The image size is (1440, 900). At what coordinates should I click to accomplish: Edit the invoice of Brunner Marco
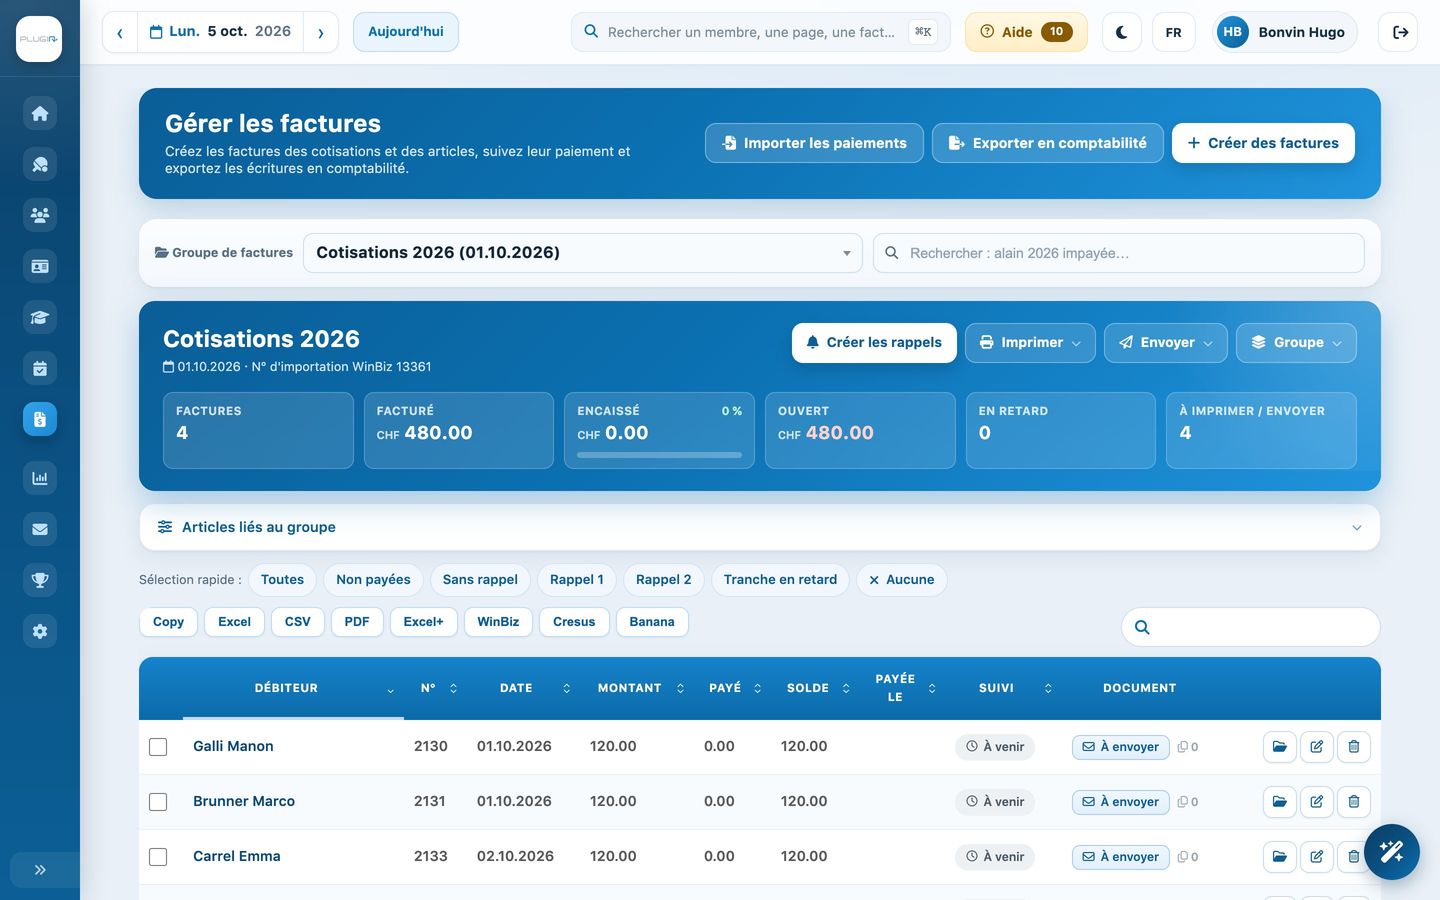pyautogui.click(x=1317, y=802)
